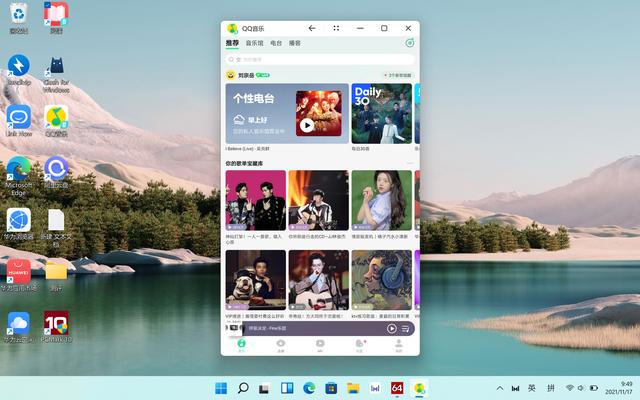Open the profile tab at bottom

[x=399, y=345]
